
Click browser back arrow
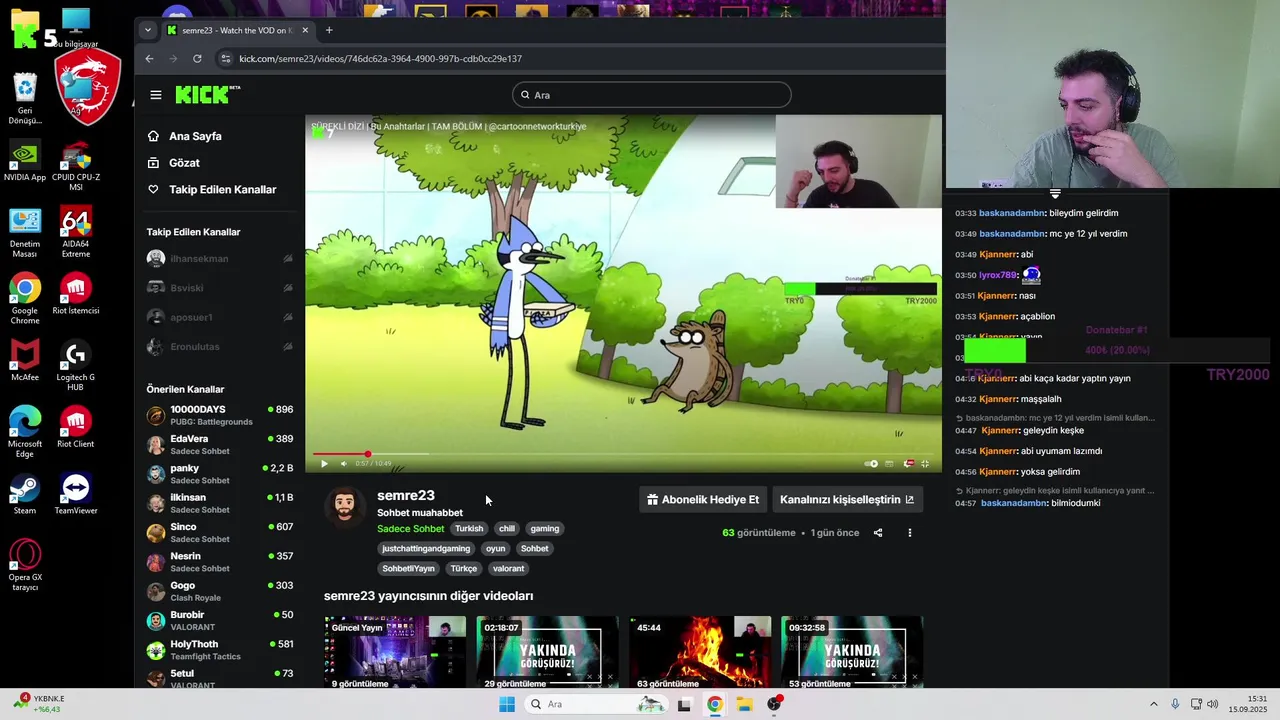pos(150,59)
